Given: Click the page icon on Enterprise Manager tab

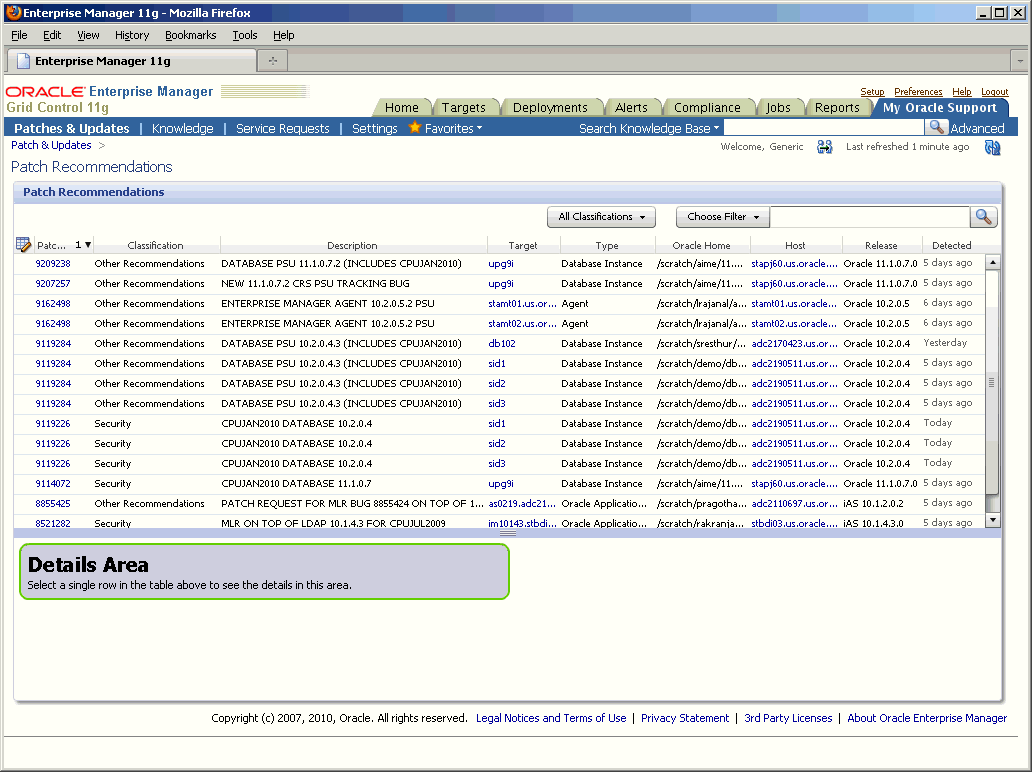Looking at the screenshot, I should (23, 61).
